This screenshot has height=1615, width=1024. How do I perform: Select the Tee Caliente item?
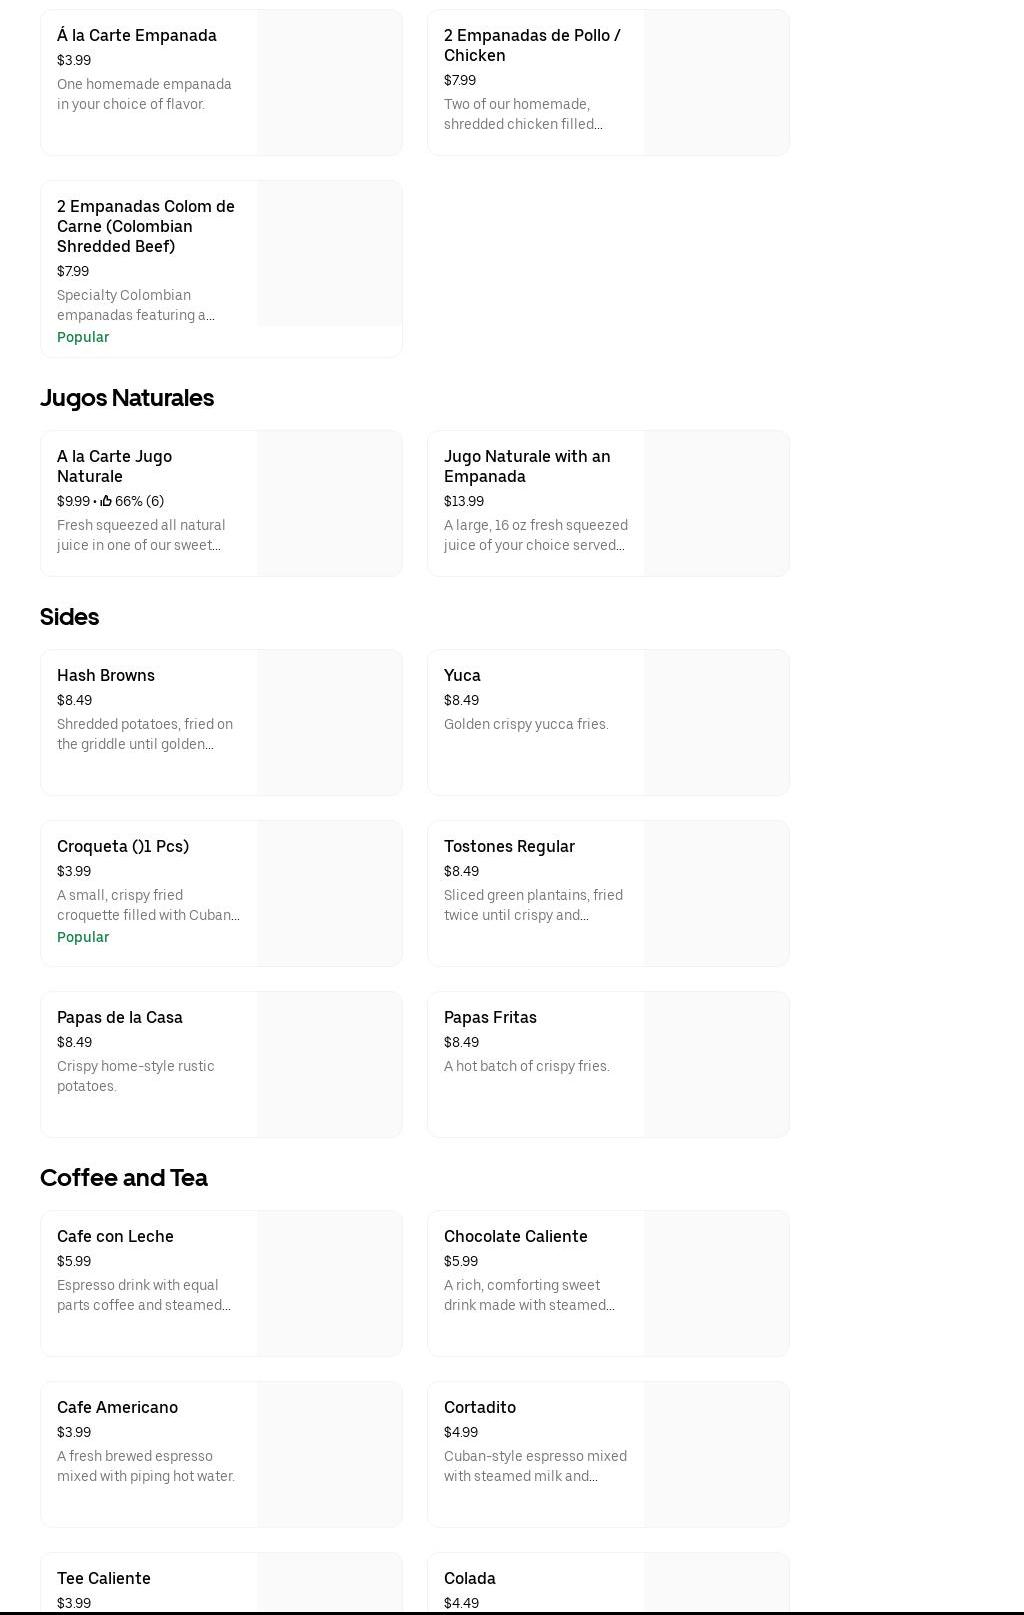104,1579
